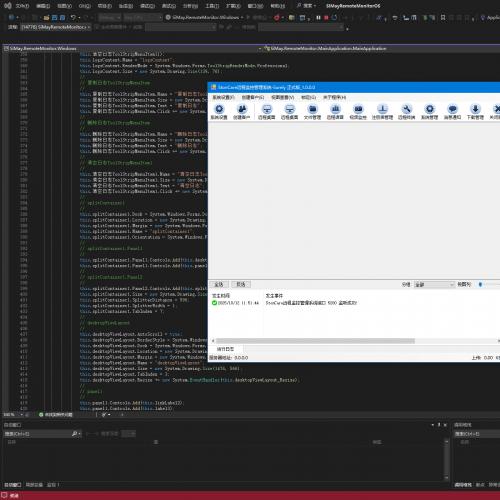Click the 反选 button
500x500 pixels.
tap(241, 284)
